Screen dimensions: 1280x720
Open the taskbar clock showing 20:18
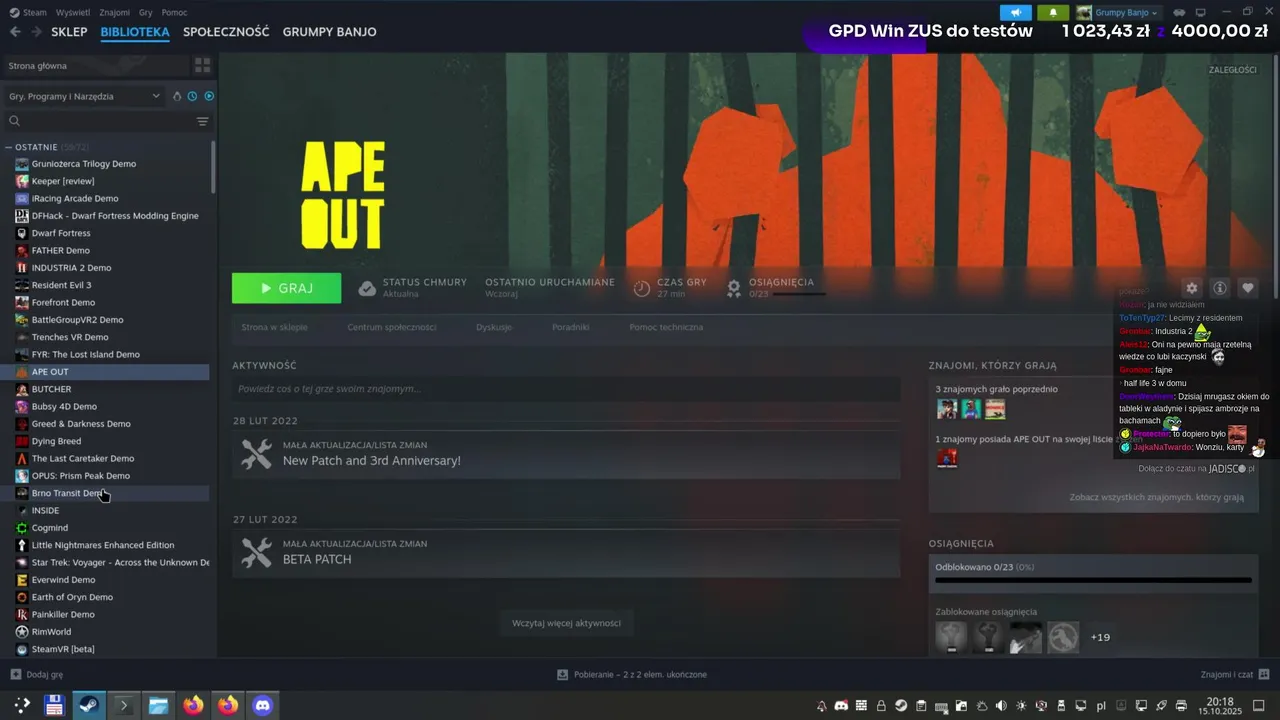click(1220, 706)
